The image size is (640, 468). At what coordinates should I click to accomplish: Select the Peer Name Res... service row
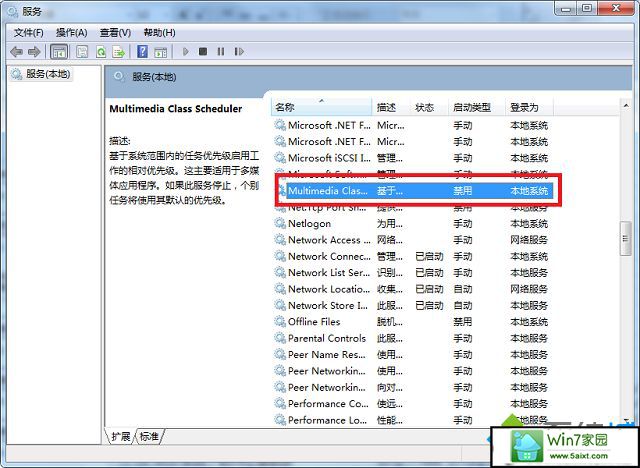click(x=413, y=355)
